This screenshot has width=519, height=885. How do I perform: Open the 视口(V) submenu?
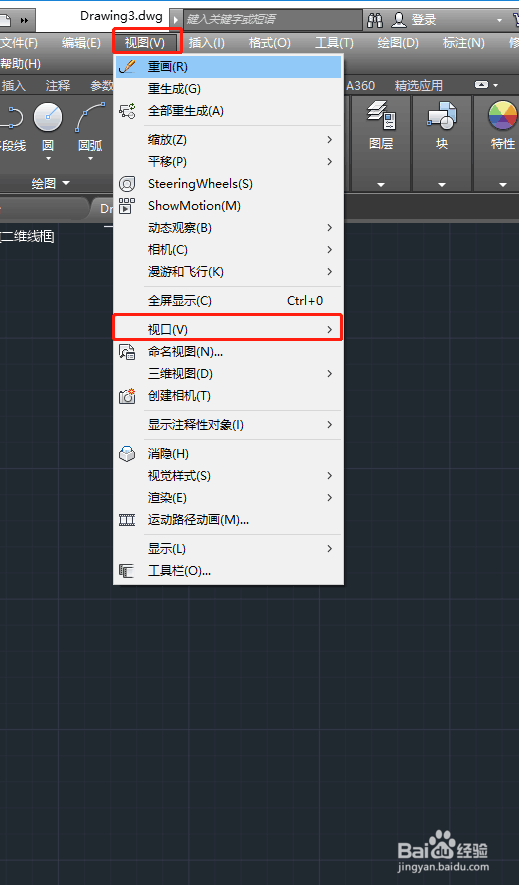coord(228,330)
